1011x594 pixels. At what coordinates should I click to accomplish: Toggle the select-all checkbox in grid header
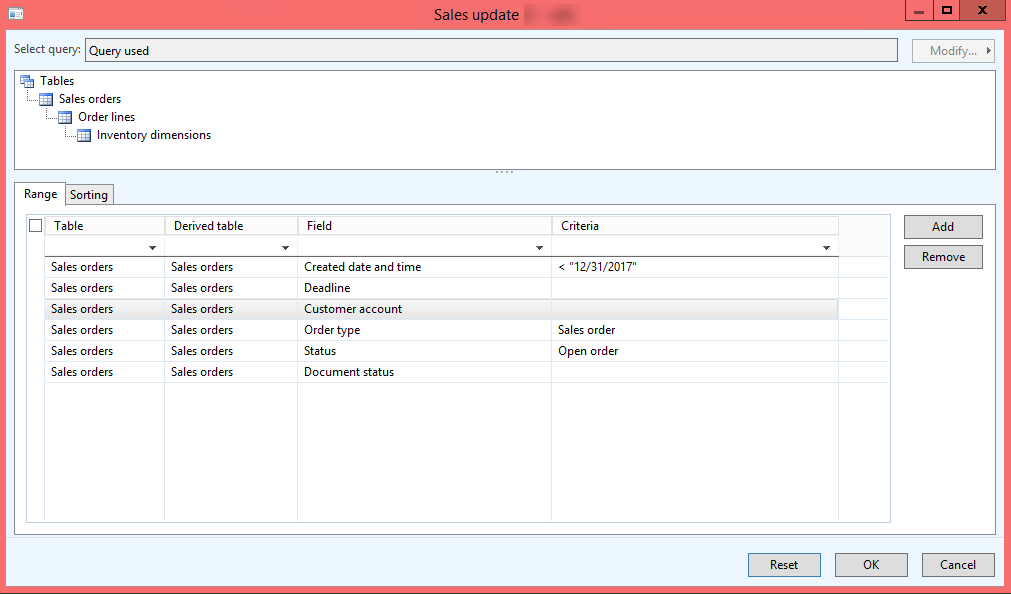click(36, 226)
